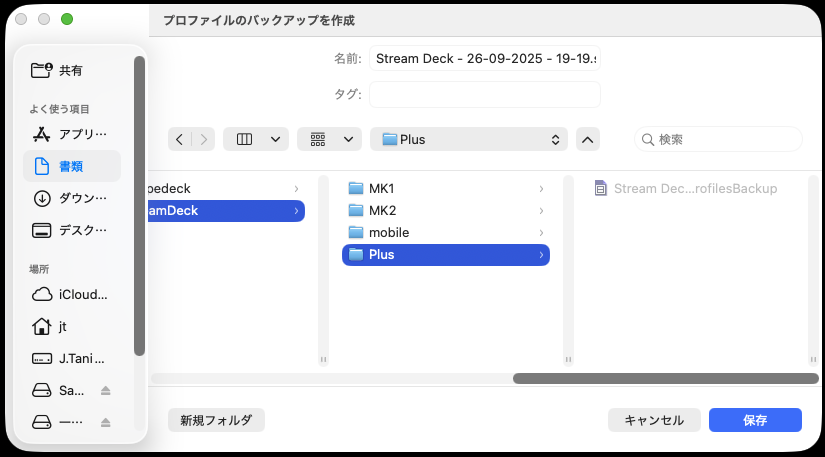
Task: Edit the 名前 filename field
Action: [485, 58]
